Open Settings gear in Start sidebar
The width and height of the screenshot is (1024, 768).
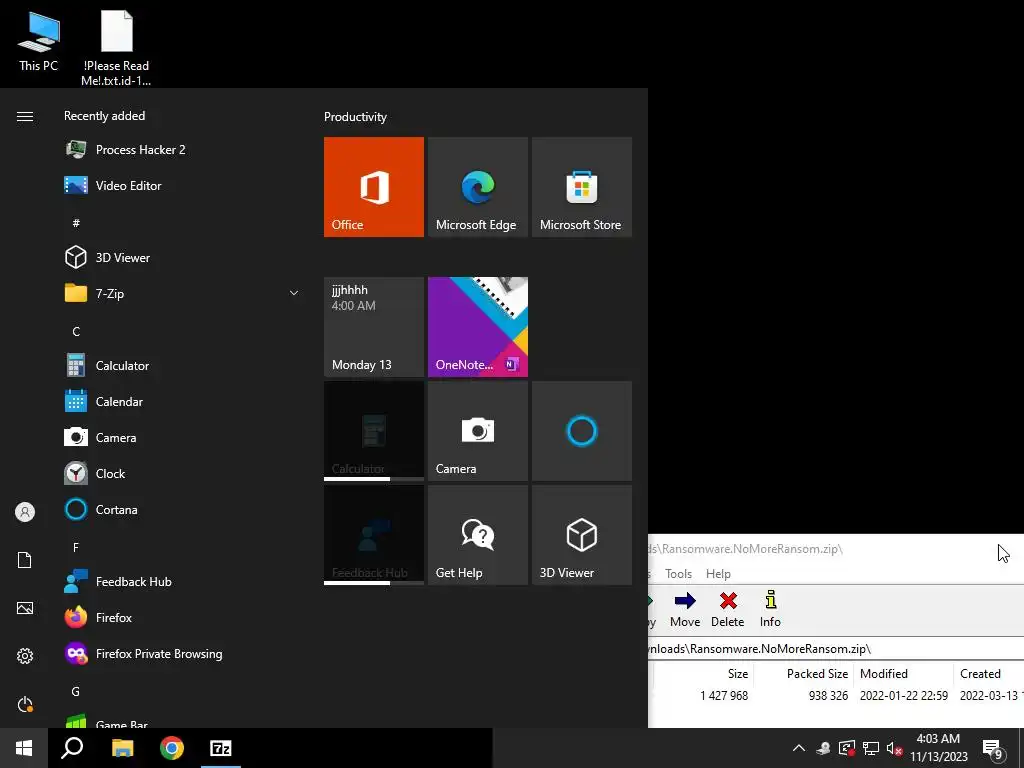tap(25, 656)
